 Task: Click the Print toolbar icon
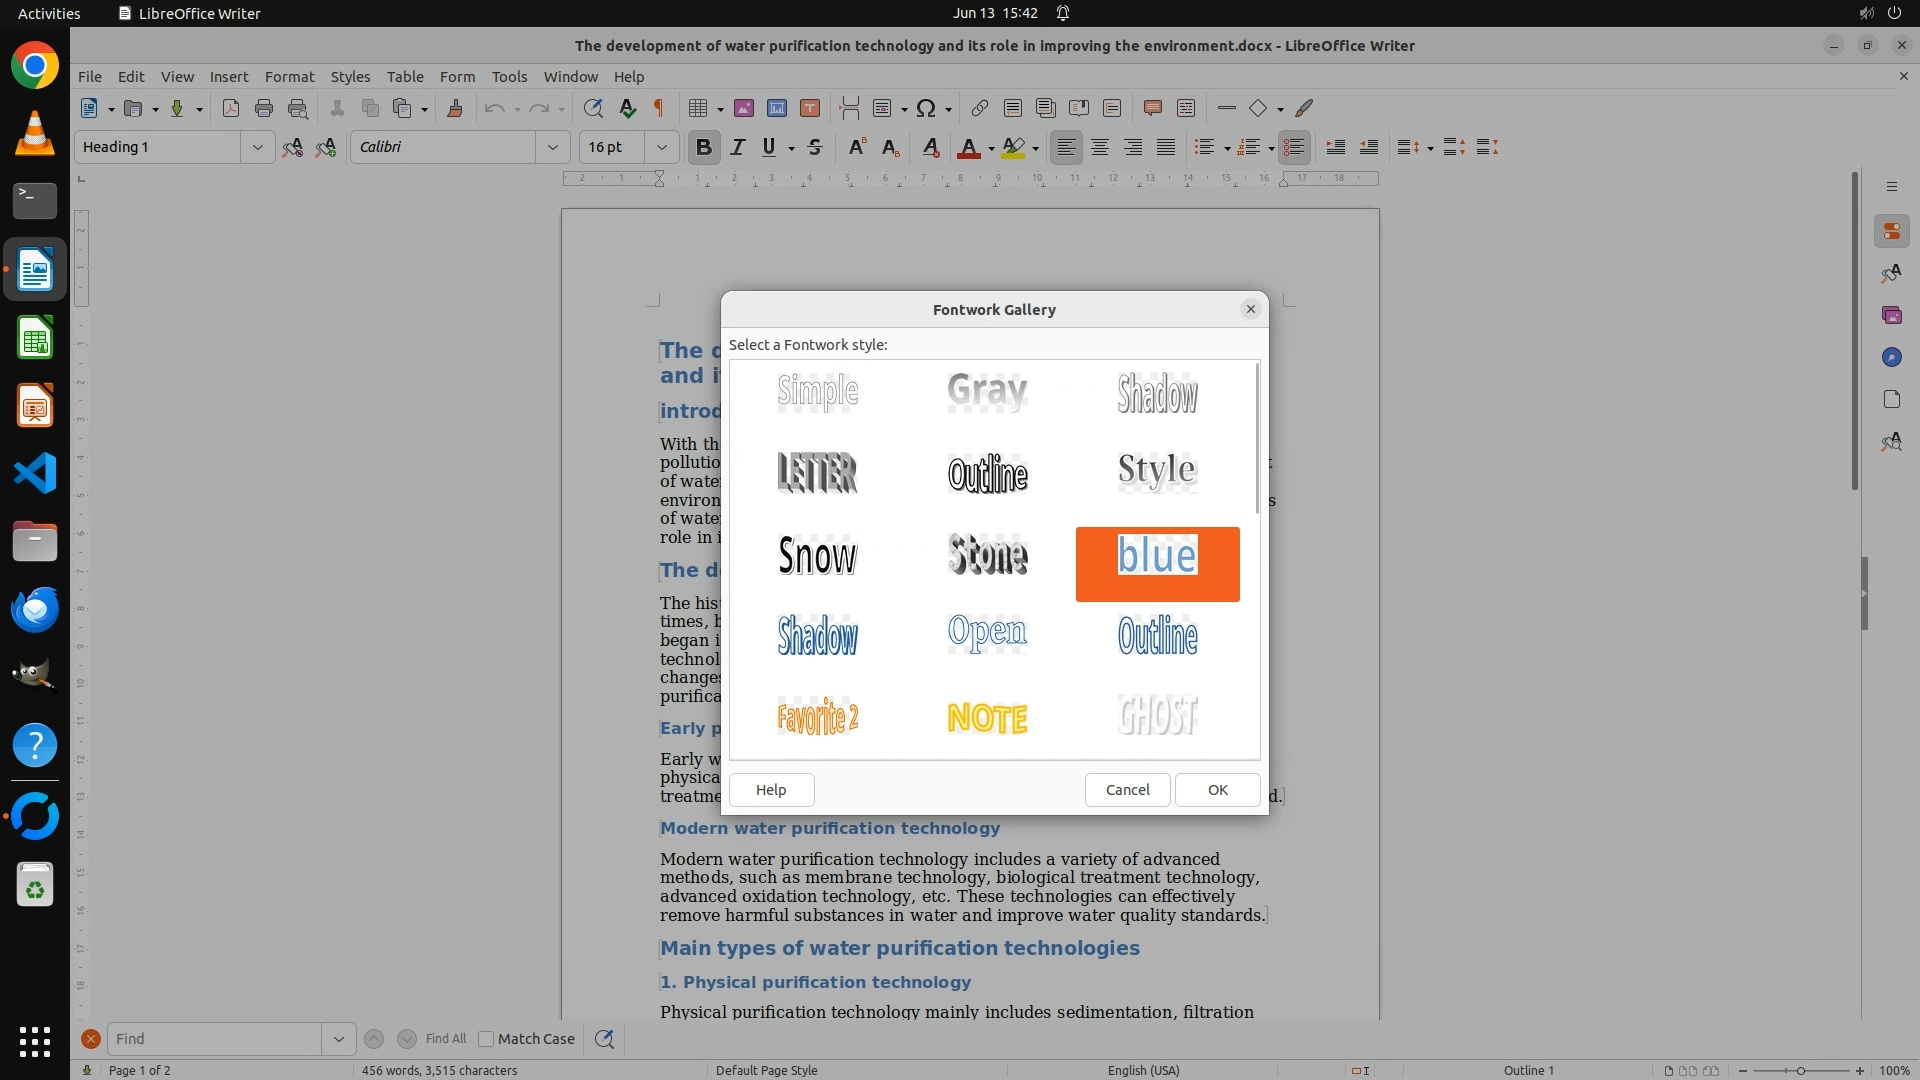[264, 109]
